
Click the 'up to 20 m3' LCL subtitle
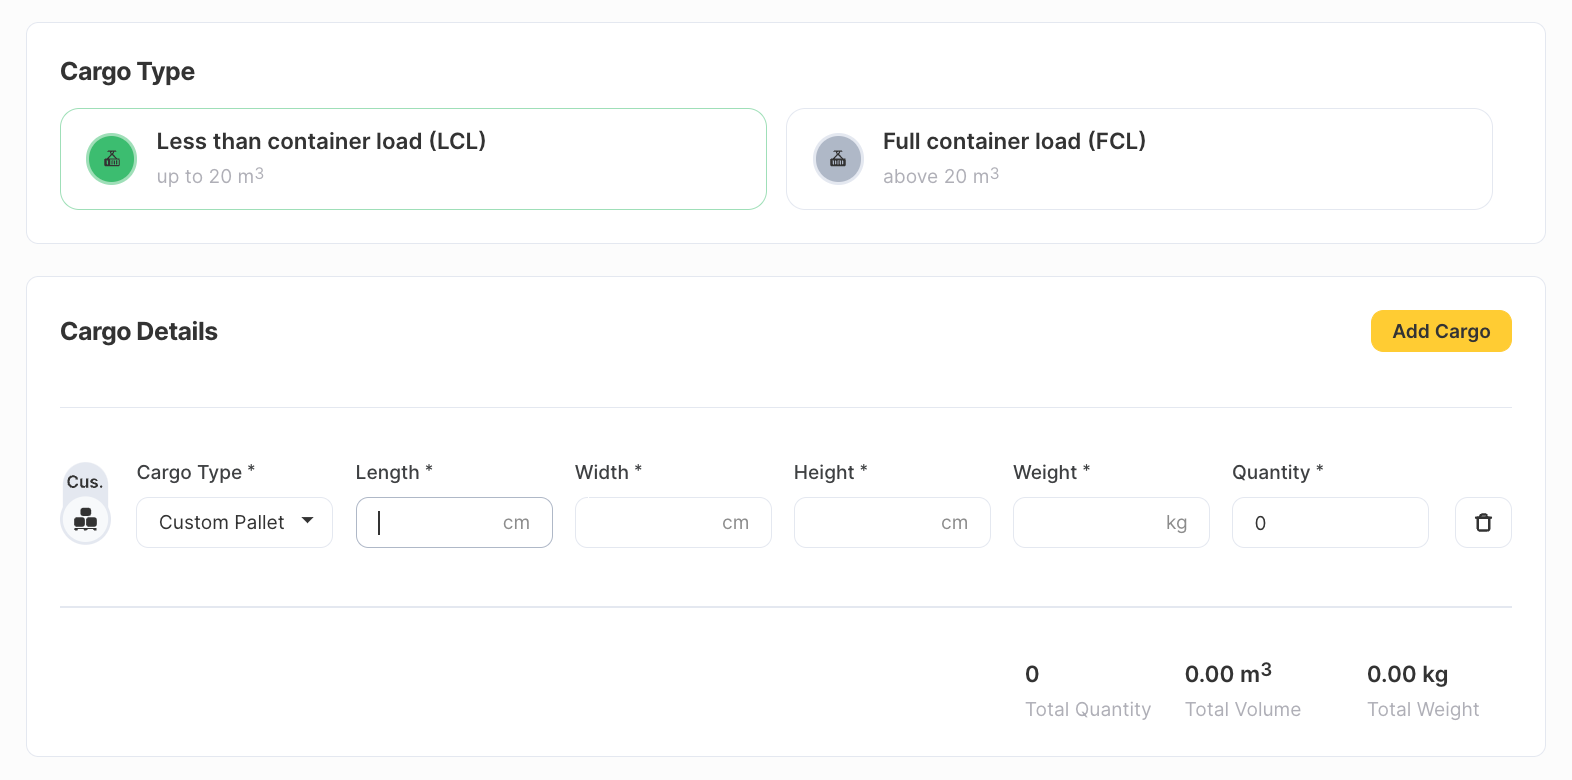[210, 176]
